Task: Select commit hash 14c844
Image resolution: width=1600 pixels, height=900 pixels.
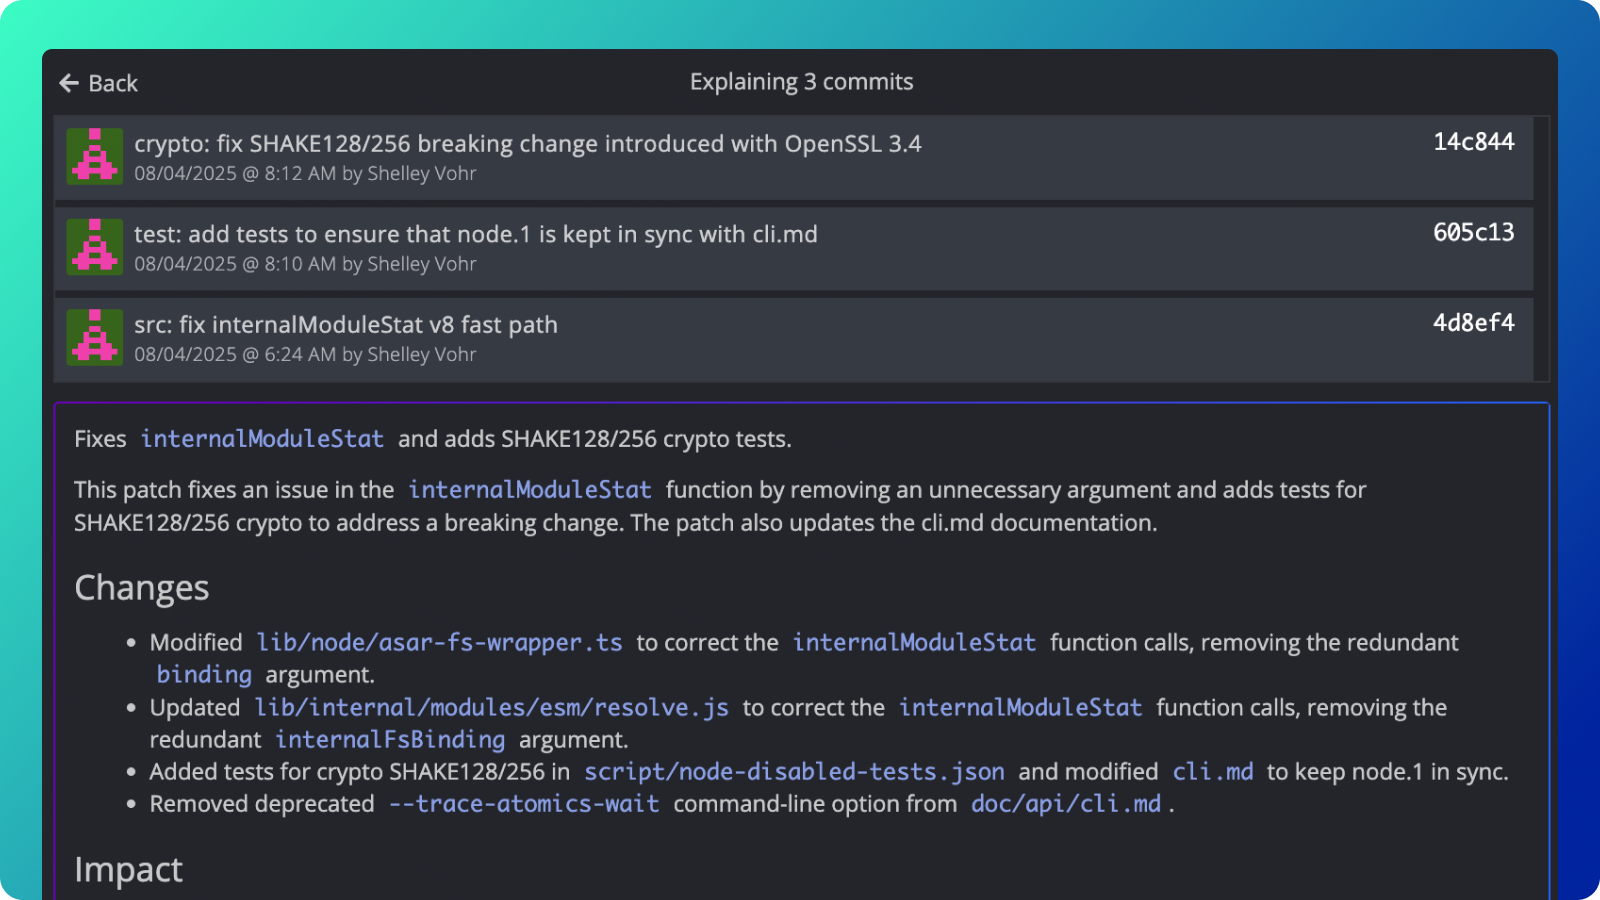Action: coord(1473,142)
